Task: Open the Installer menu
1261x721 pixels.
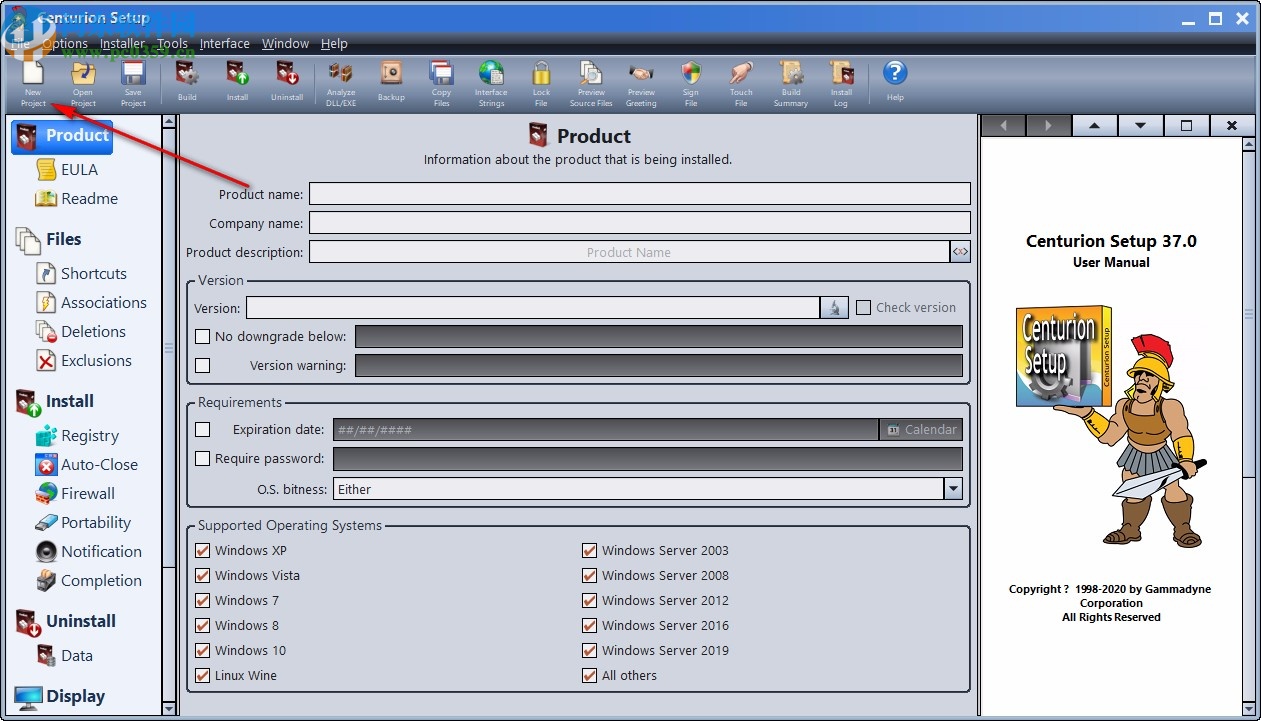Action: [x=121, y=44]
